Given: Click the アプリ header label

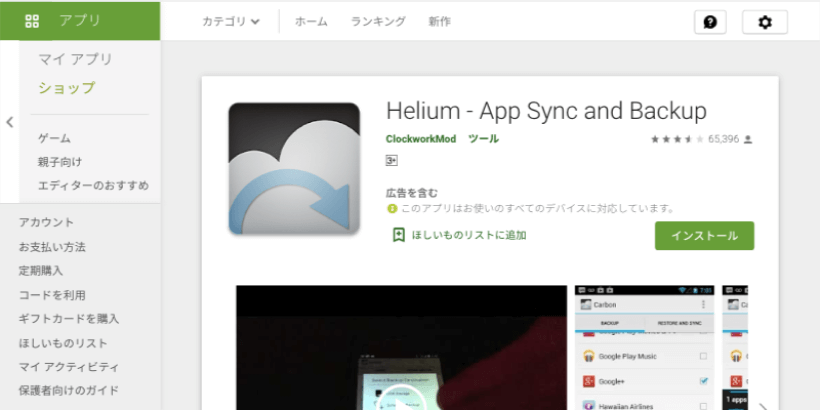Looking at the screenshot, I should pyautogui.click(x=80, y=21).
